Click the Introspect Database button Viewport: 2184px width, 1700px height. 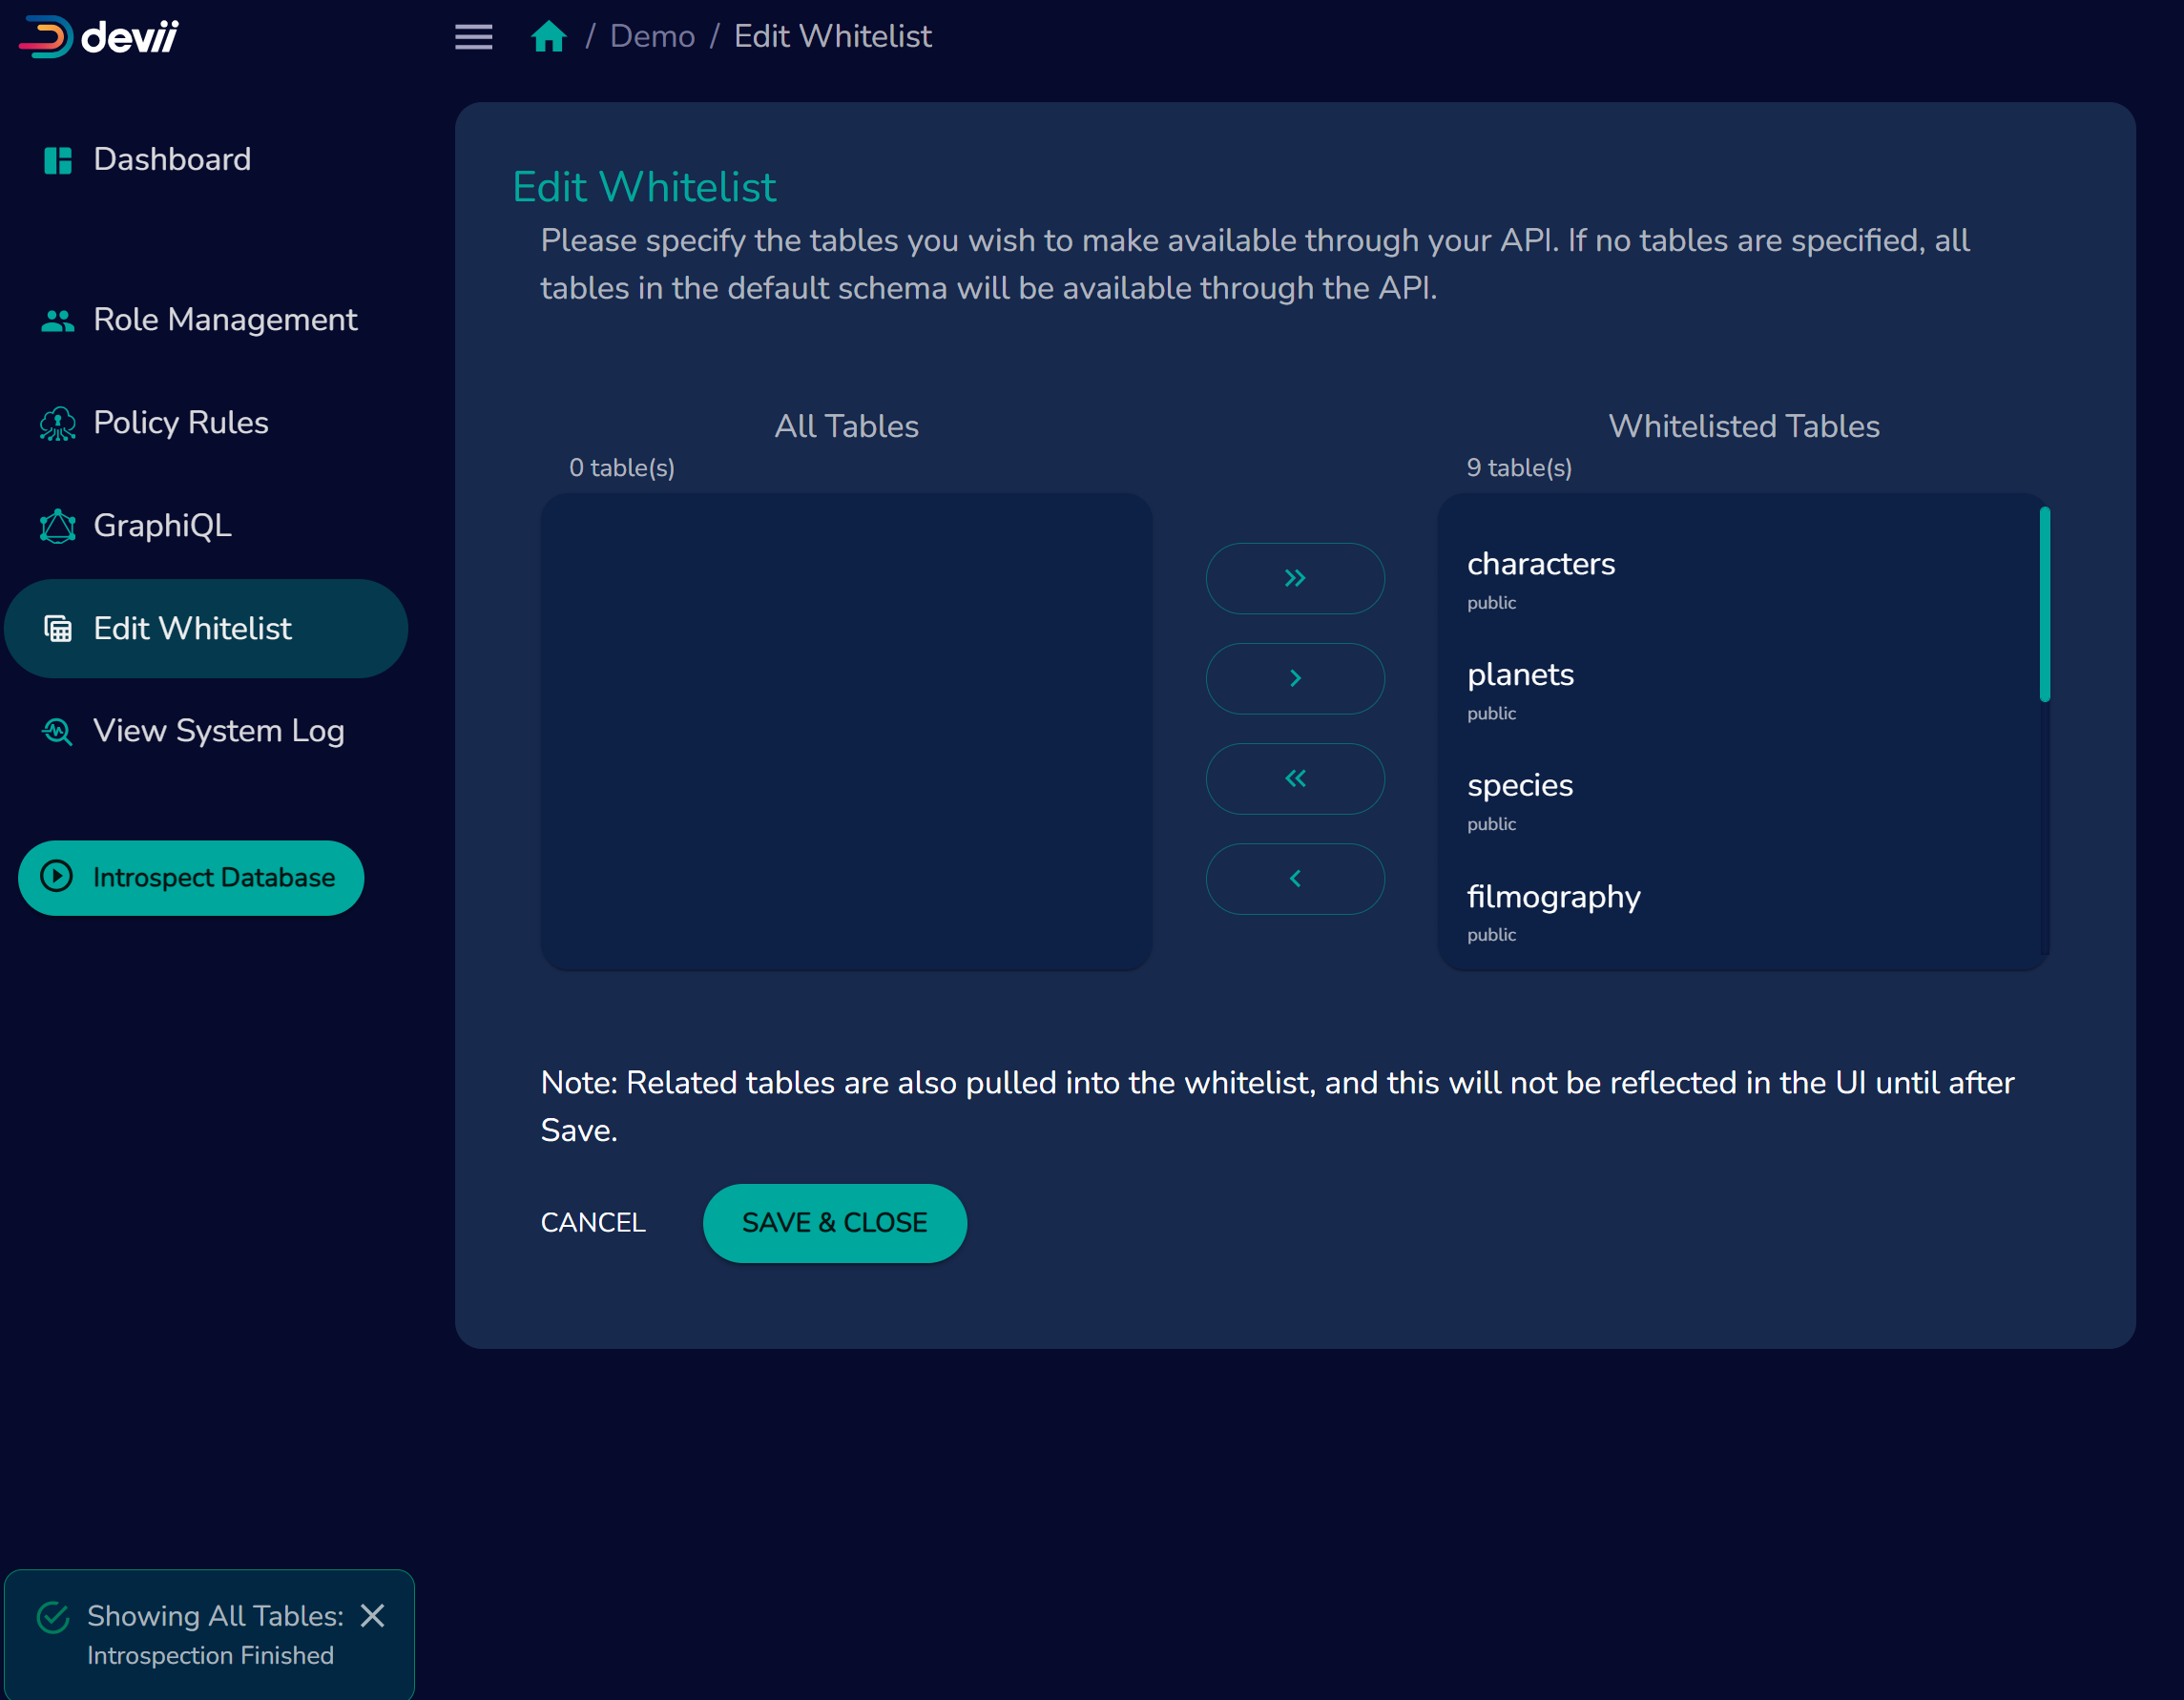[x=191, y=877]
